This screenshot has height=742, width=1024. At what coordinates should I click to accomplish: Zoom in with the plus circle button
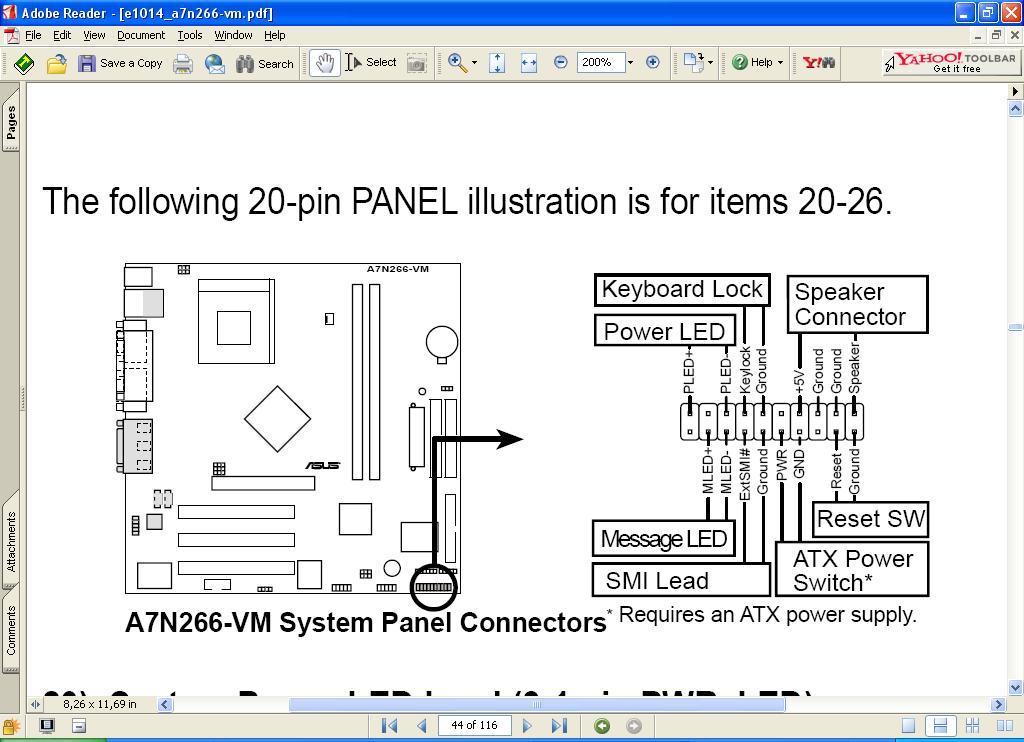652,62
